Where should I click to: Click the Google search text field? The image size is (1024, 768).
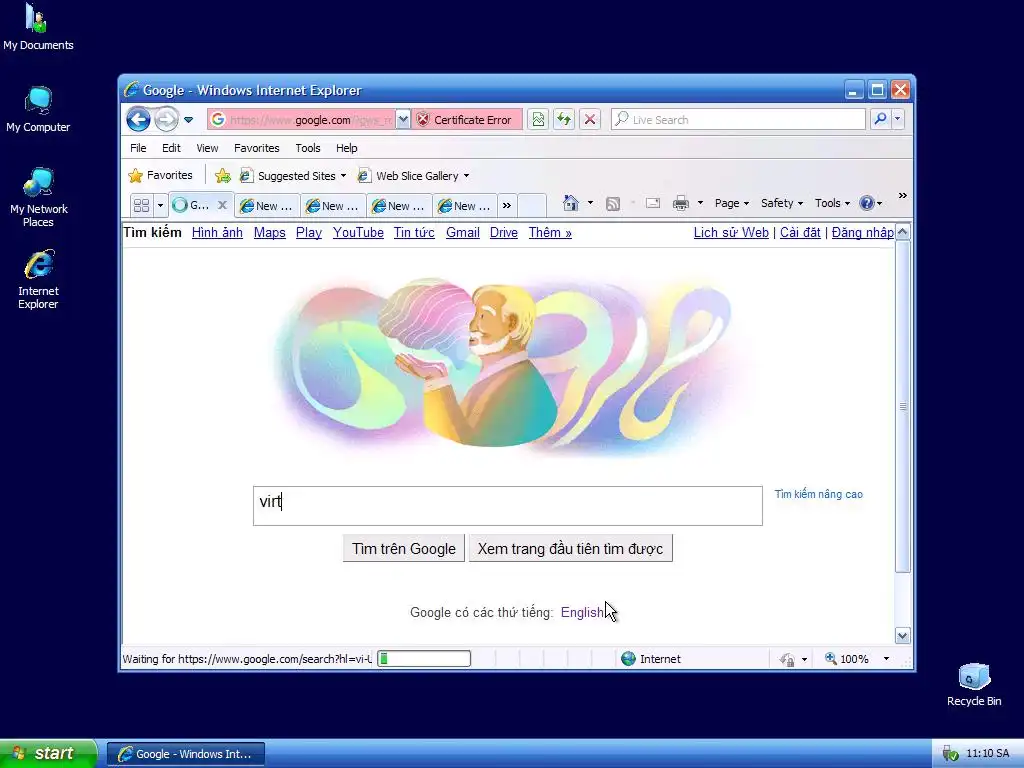pos(507,505)
